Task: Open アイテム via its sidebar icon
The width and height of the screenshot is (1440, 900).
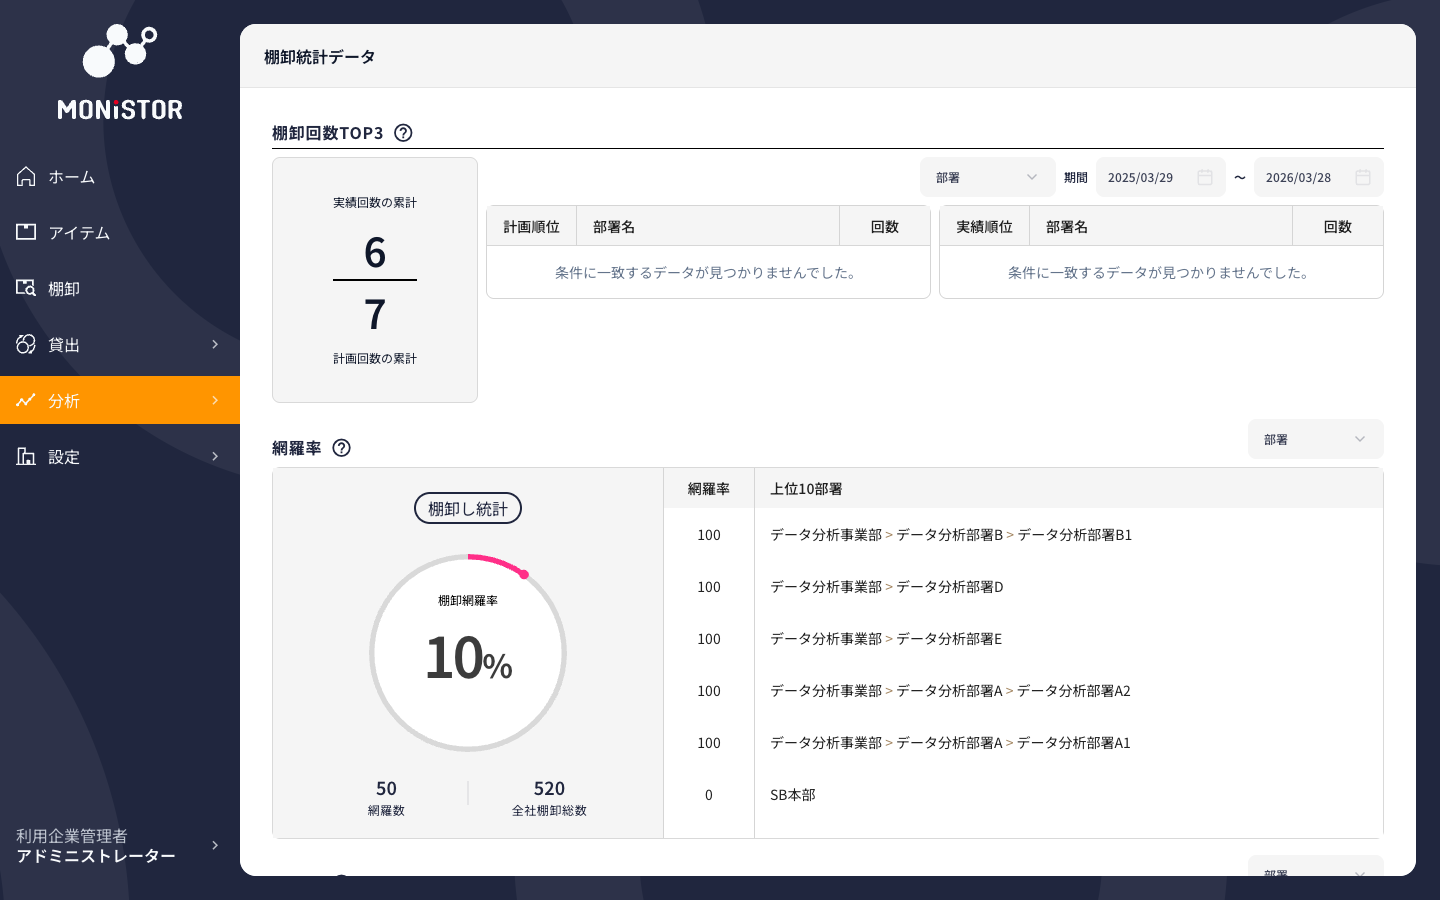Action: [x=26, y=232]
